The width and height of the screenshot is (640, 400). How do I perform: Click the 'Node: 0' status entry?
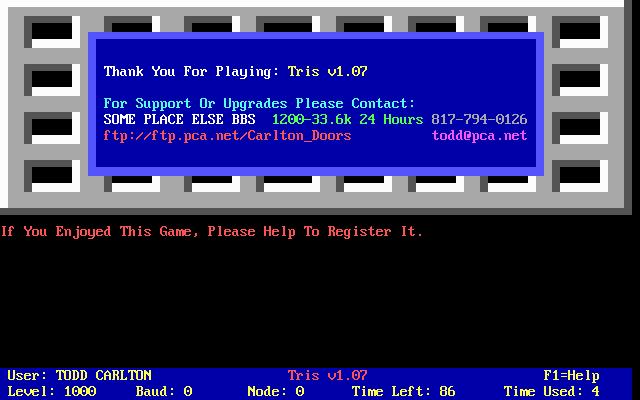(x=276, y=392)
